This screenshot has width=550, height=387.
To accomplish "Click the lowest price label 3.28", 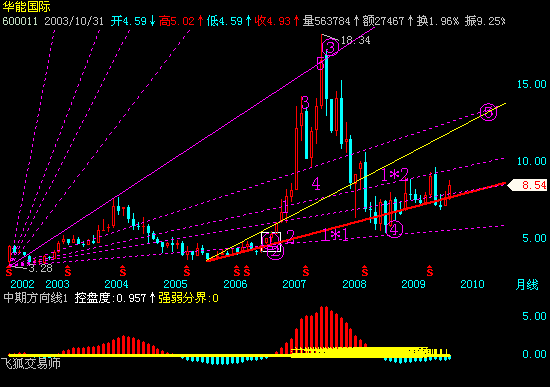I will coord(40,268).
